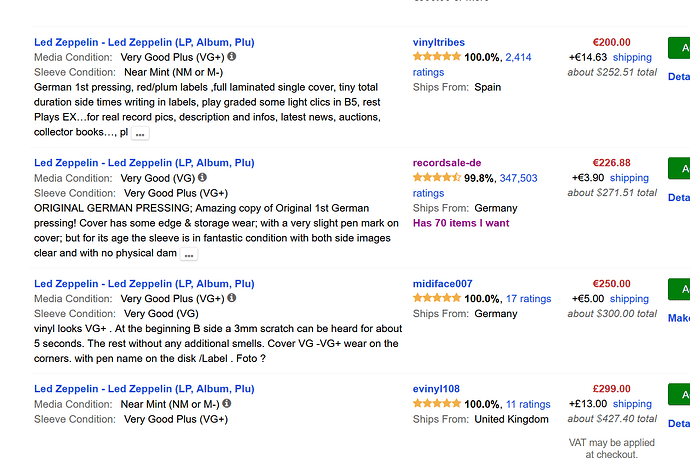The width and height of the screenshot is (690, 461).
Task: Open shipping details for €14.63 charge
Action: 632,57
